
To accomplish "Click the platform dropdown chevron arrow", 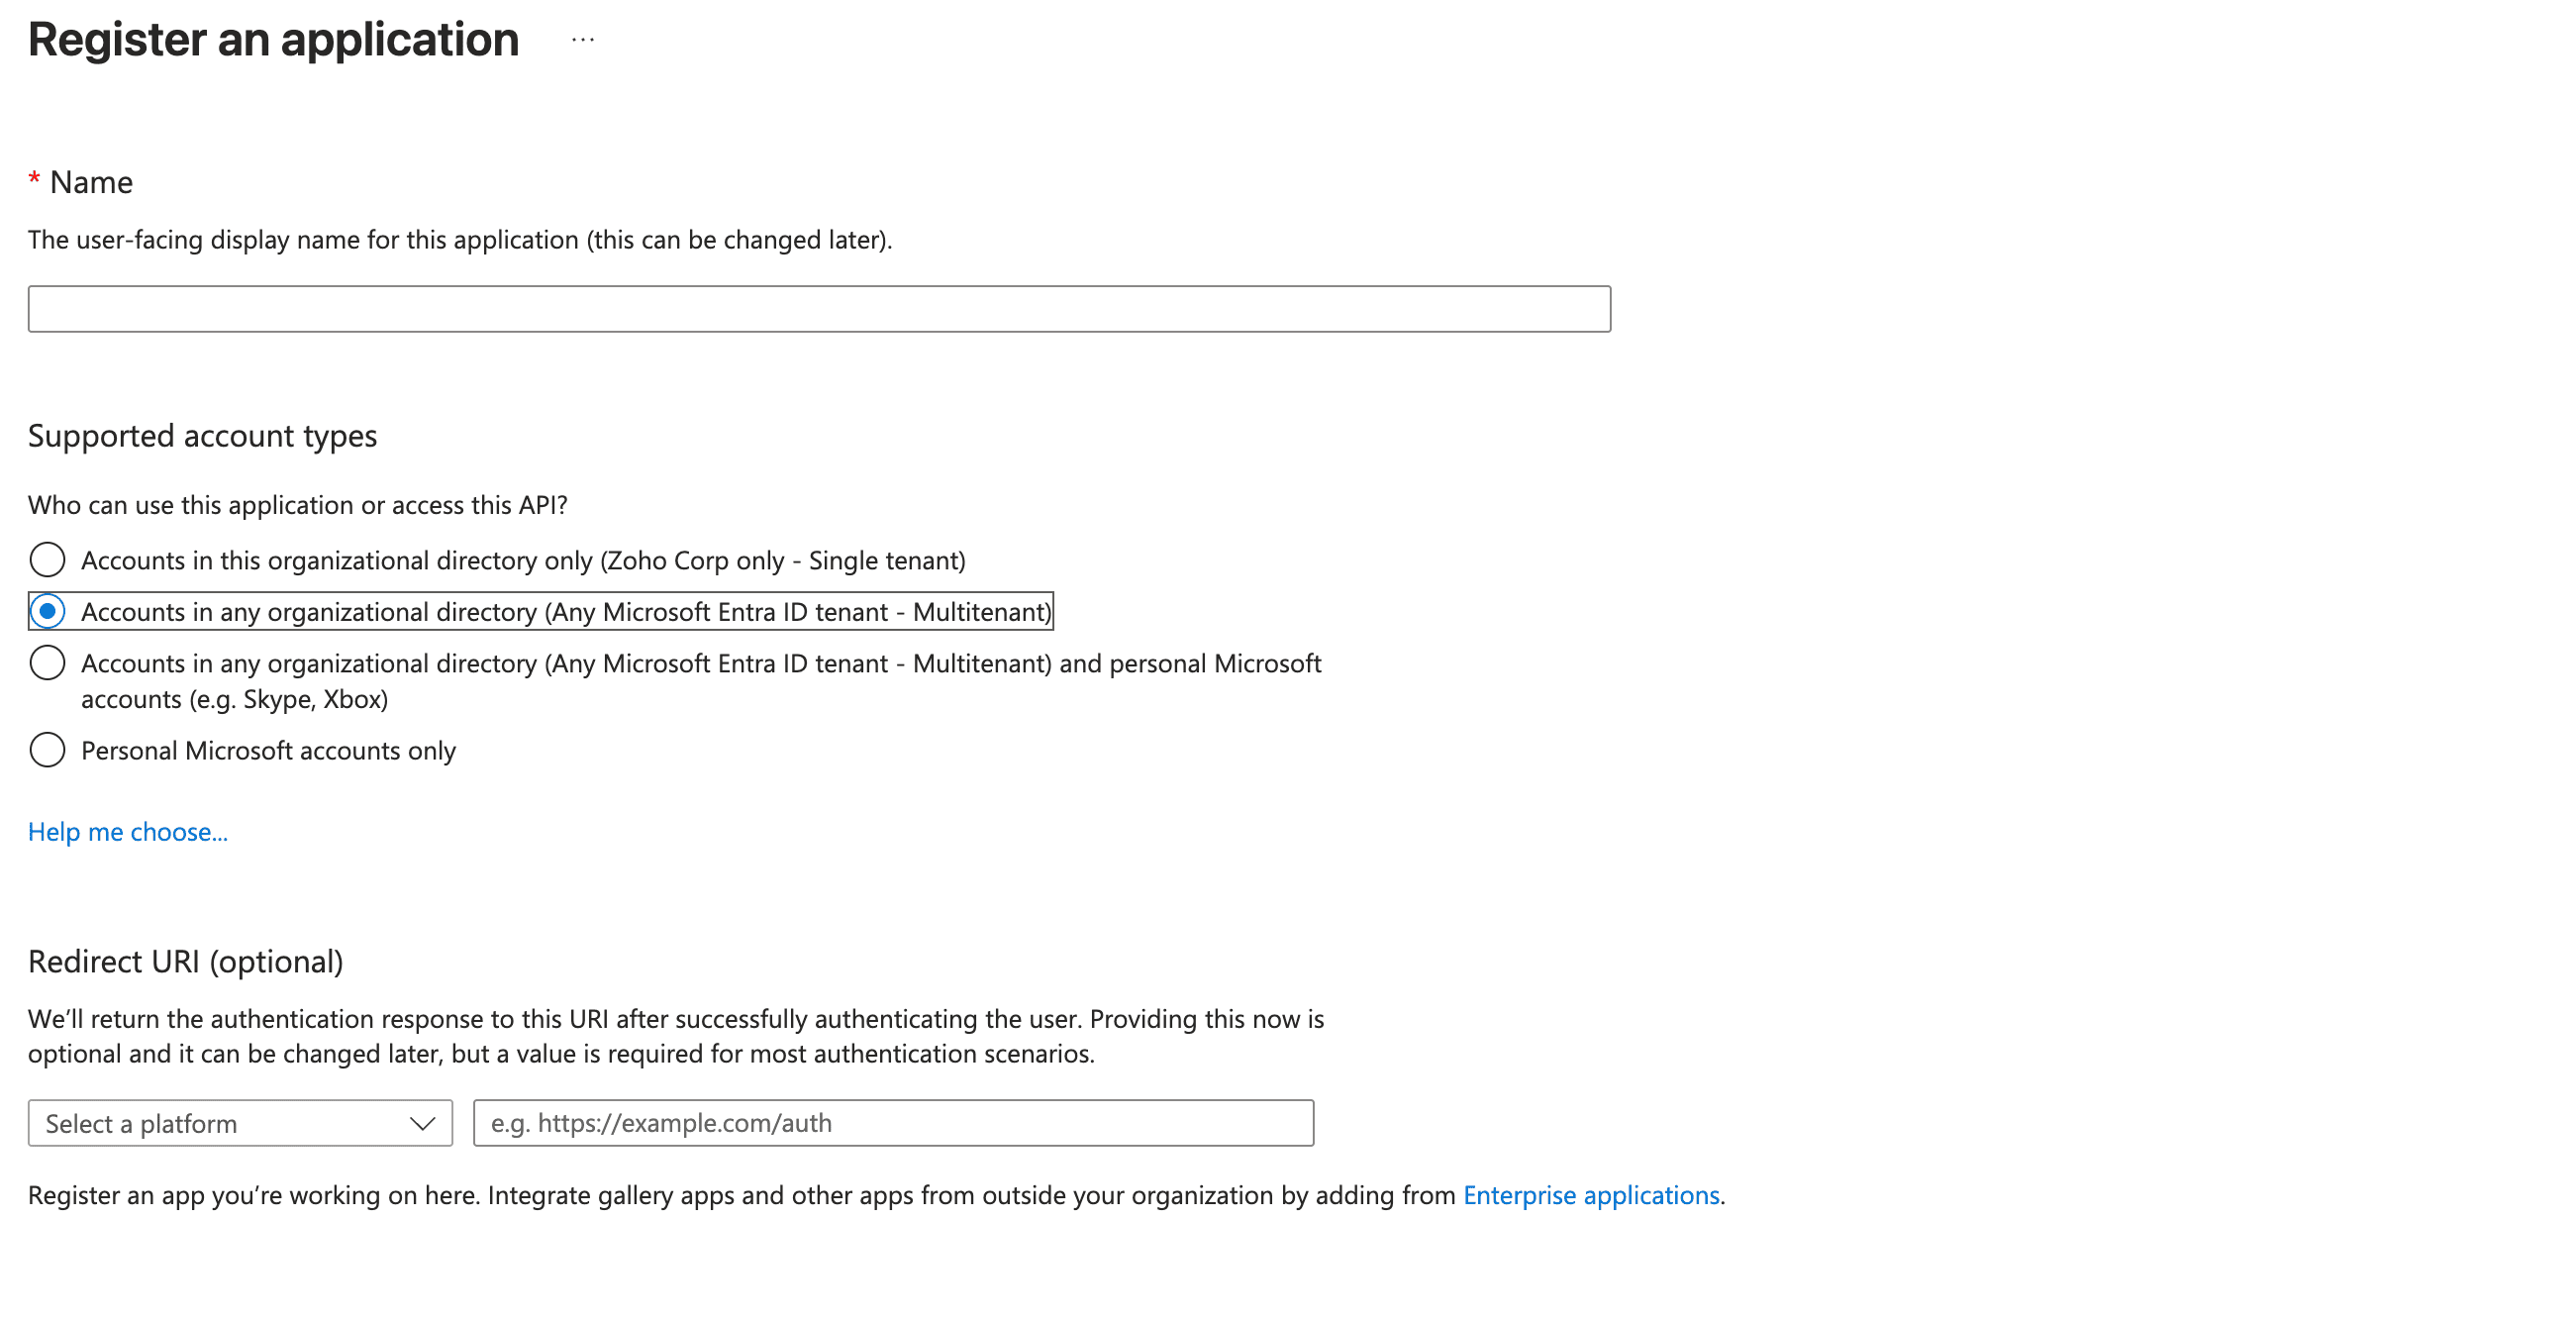I will [422, 1123].
